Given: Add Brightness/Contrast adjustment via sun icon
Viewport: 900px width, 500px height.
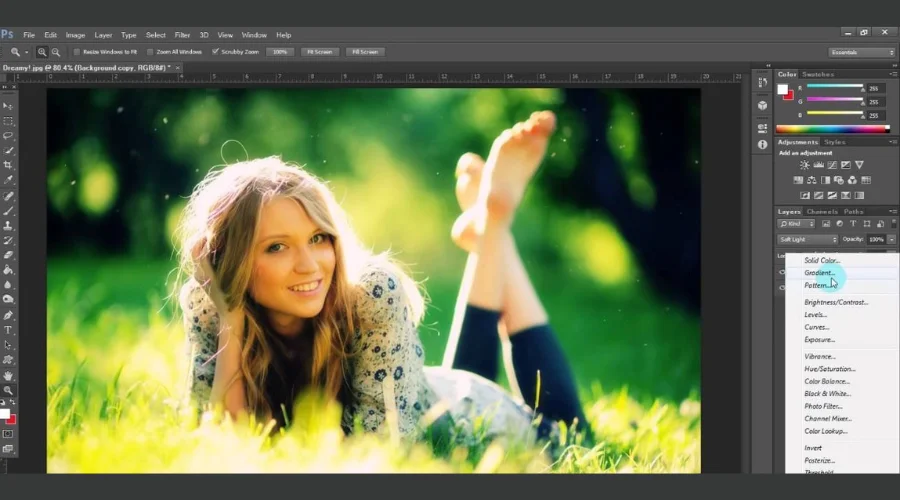Looking at the screenshot, I should click(x=805, y=165).
